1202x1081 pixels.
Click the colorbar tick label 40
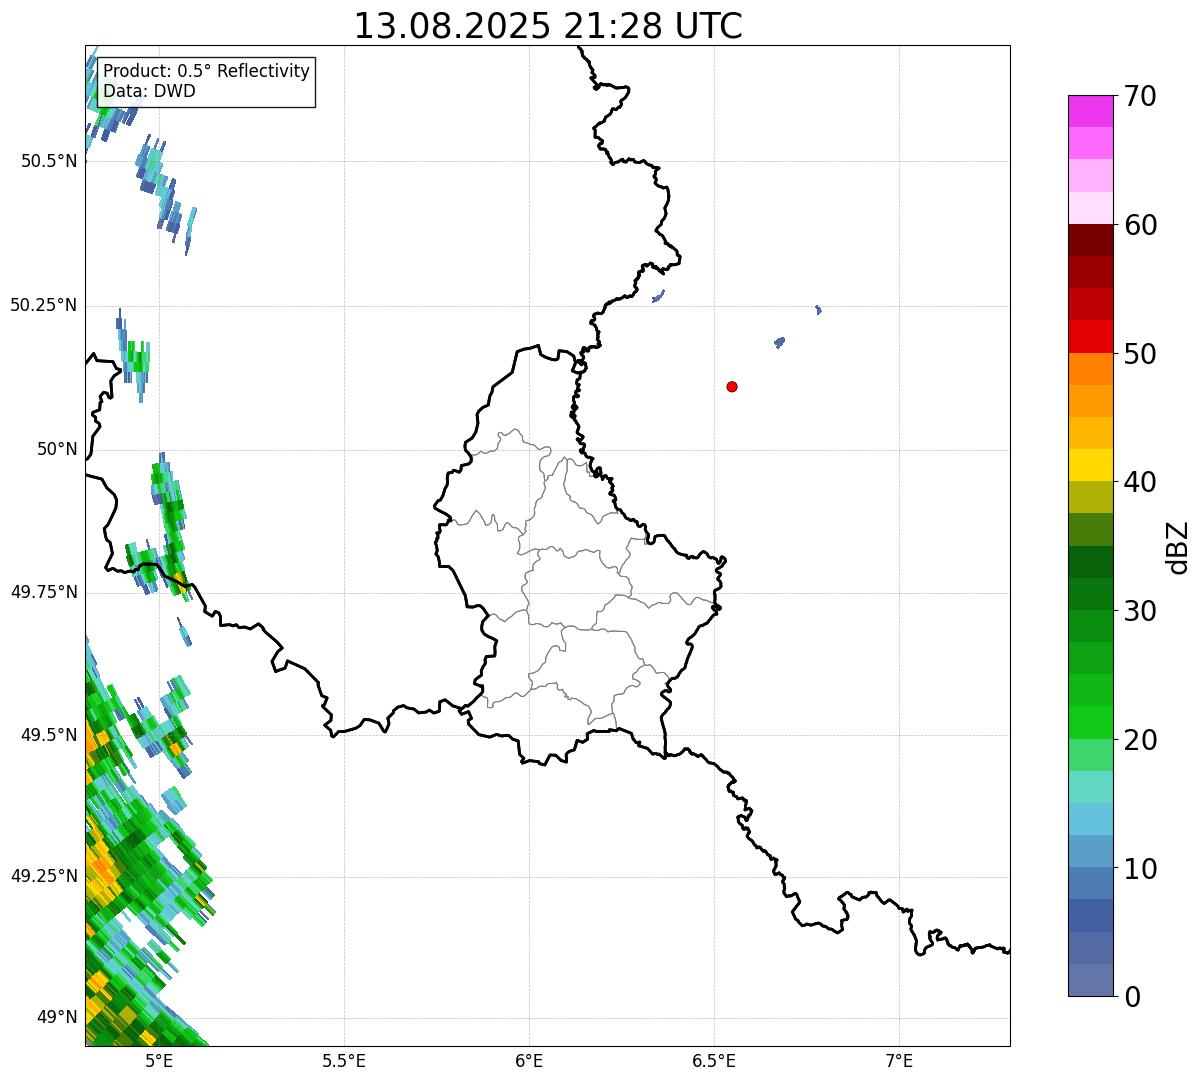[x=1140, y=482]
